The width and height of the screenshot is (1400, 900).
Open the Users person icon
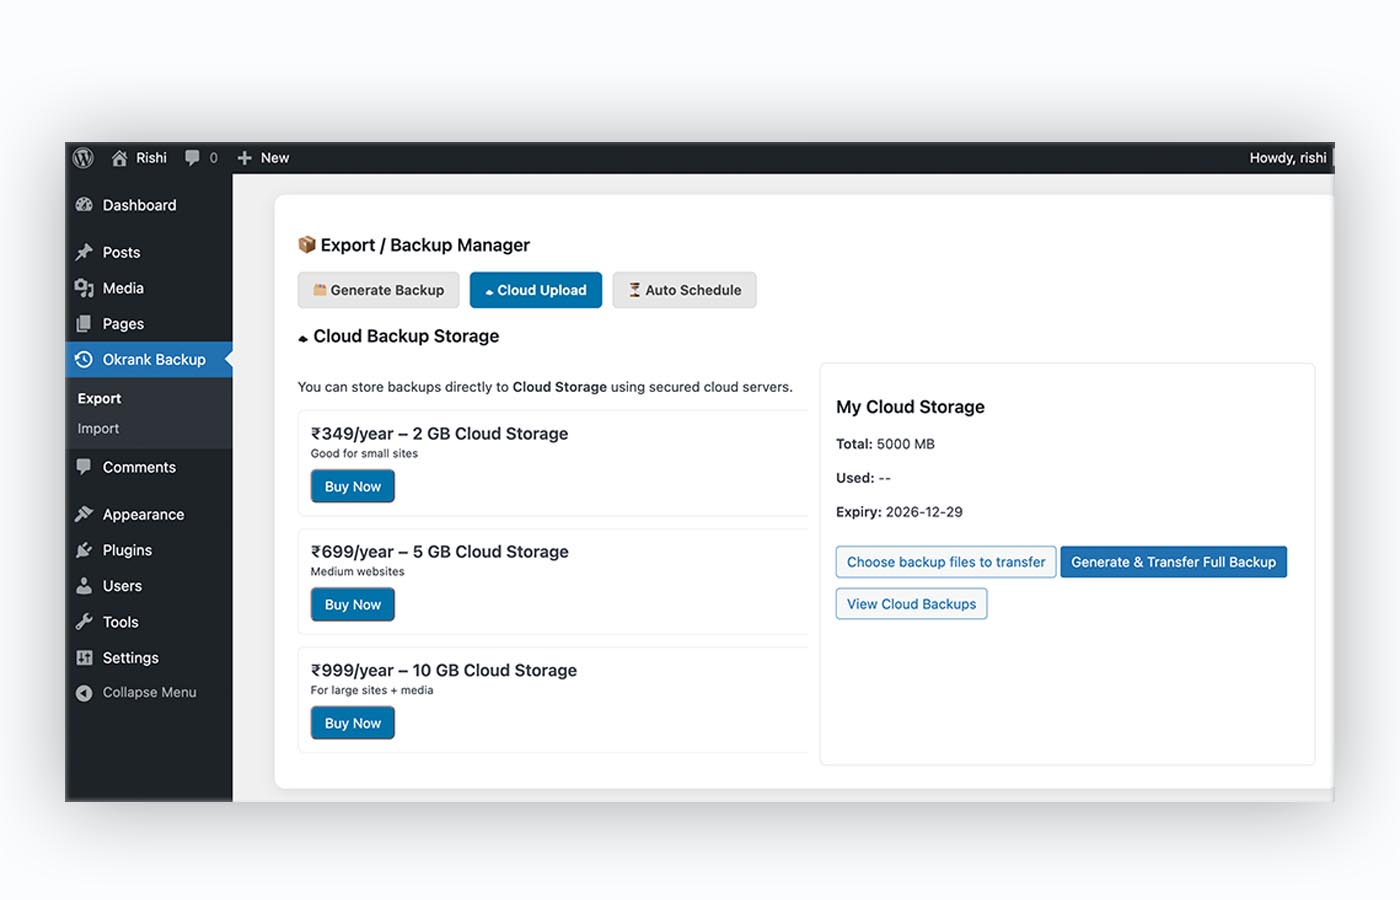[84, 585]
